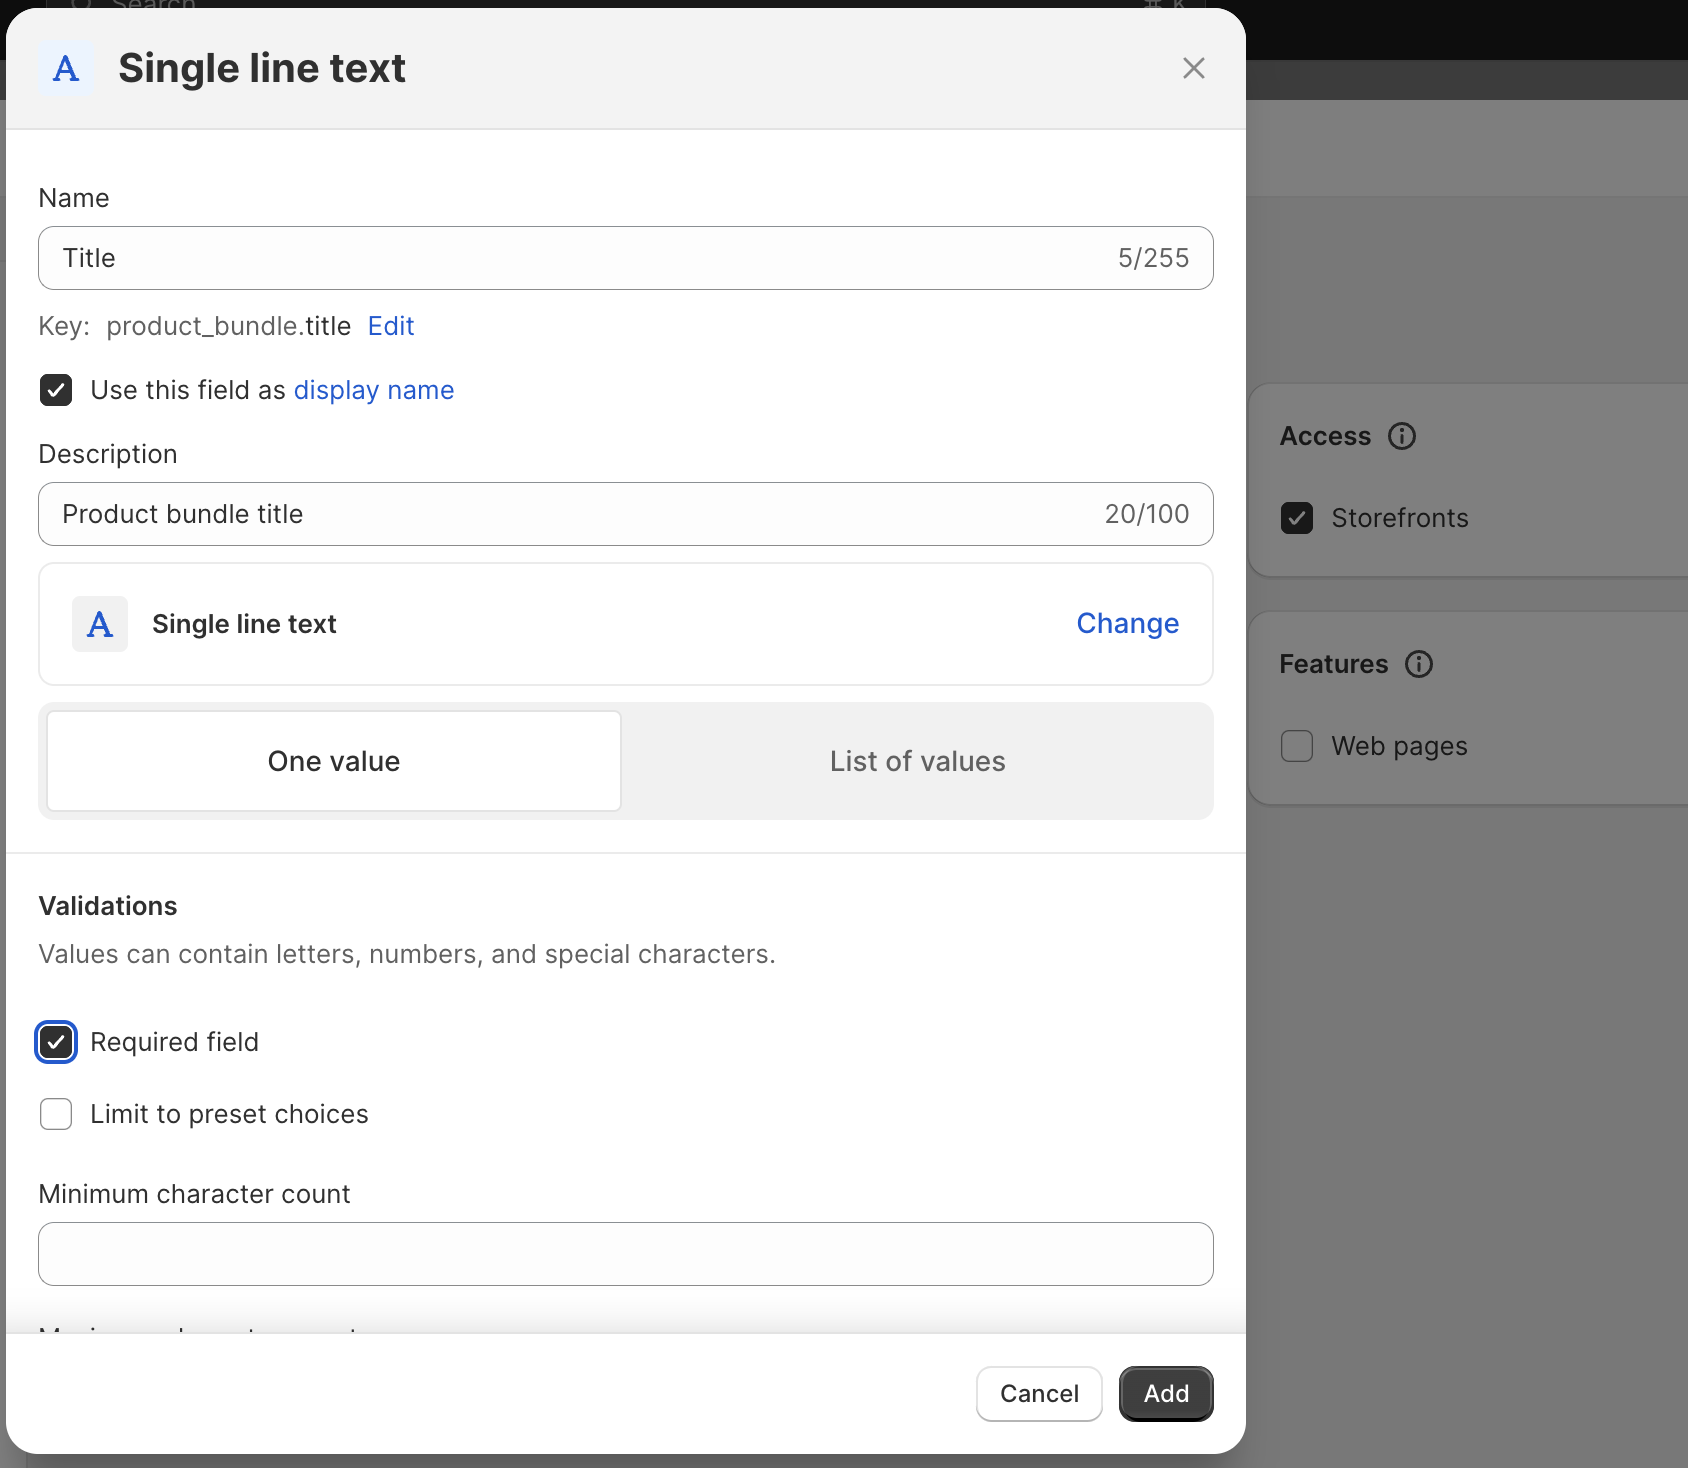Open the "display name" link

pyautogui.click(x=374, y=390)
